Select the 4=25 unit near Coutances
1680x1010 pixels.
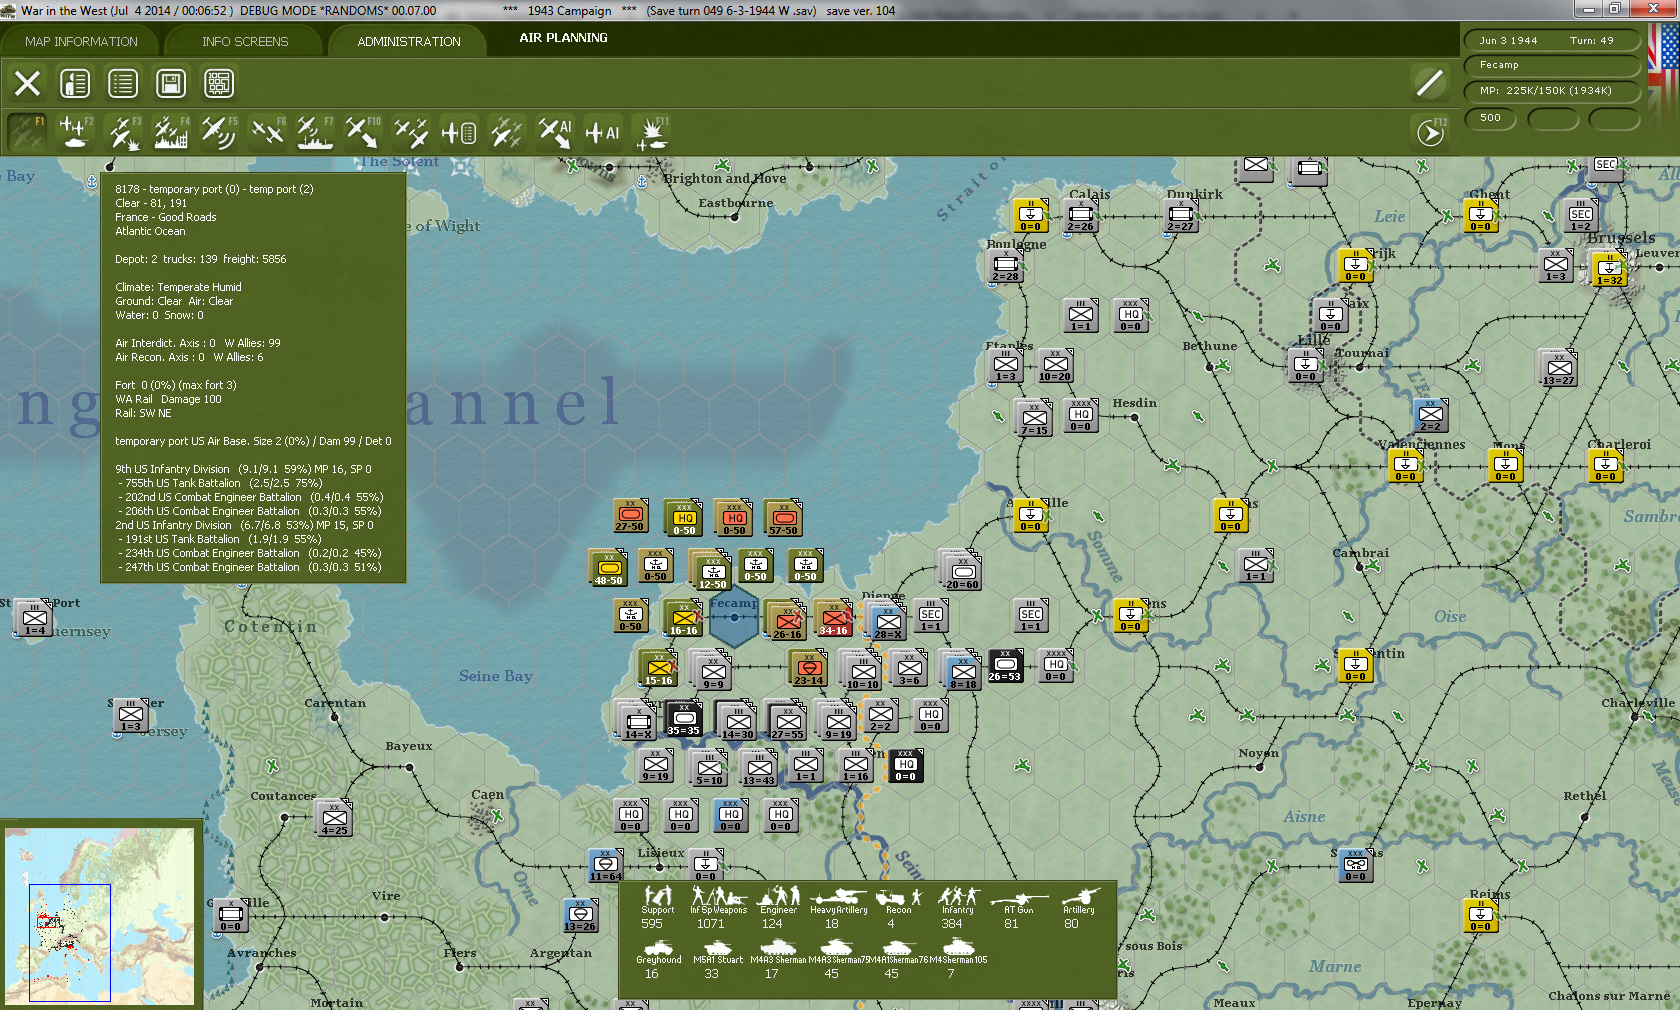(x=334, y=818)
